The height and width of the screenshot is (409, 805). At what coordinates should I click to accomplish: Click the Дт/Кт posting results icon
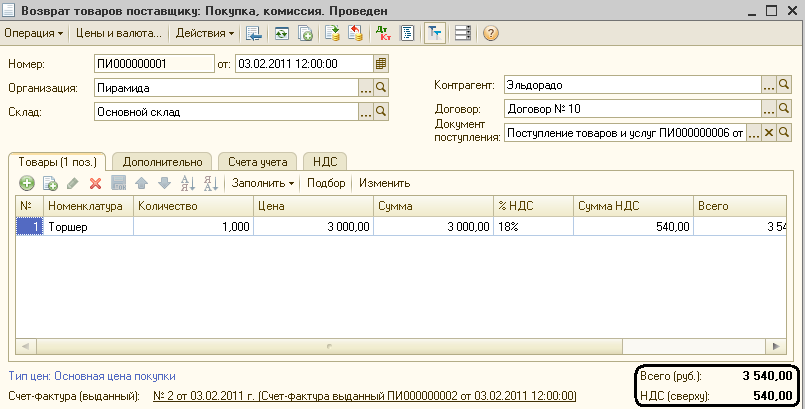pos(383,33)
